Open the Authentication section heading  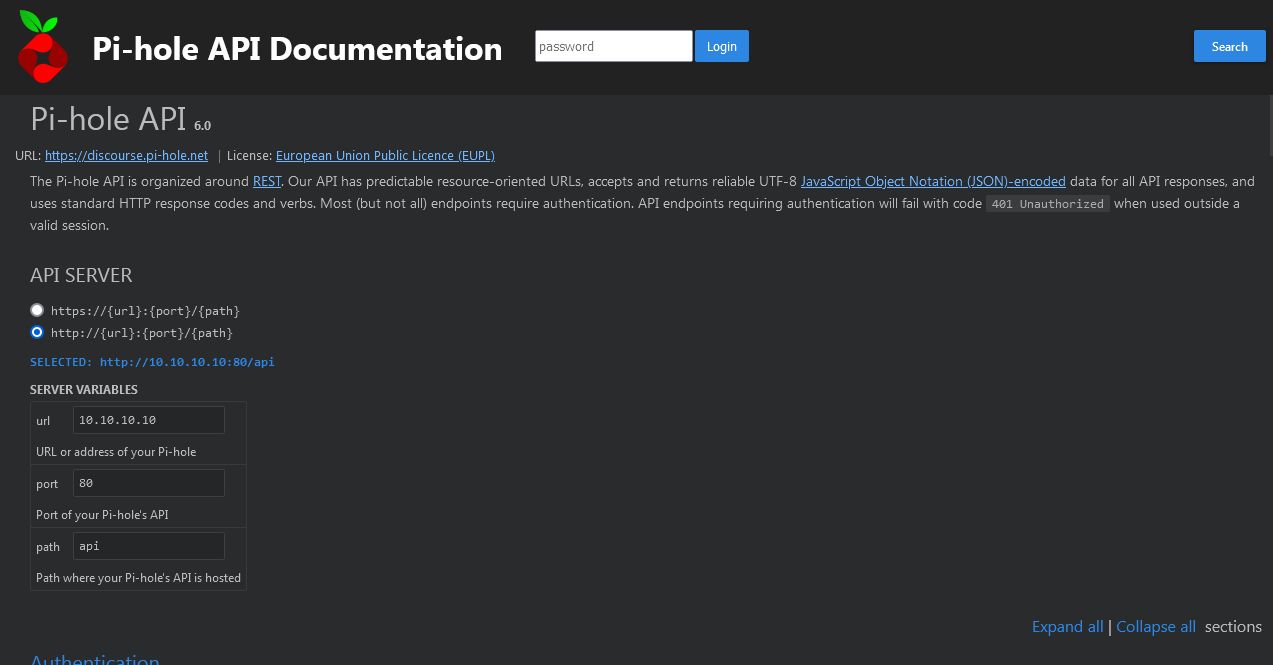pos(95,659)
